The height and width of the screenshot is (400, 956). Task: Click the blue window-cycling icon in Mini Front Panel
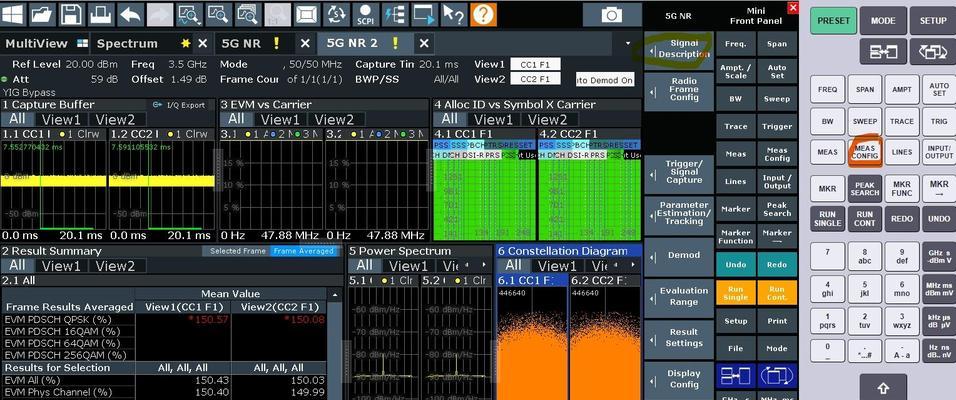point(777,376)
